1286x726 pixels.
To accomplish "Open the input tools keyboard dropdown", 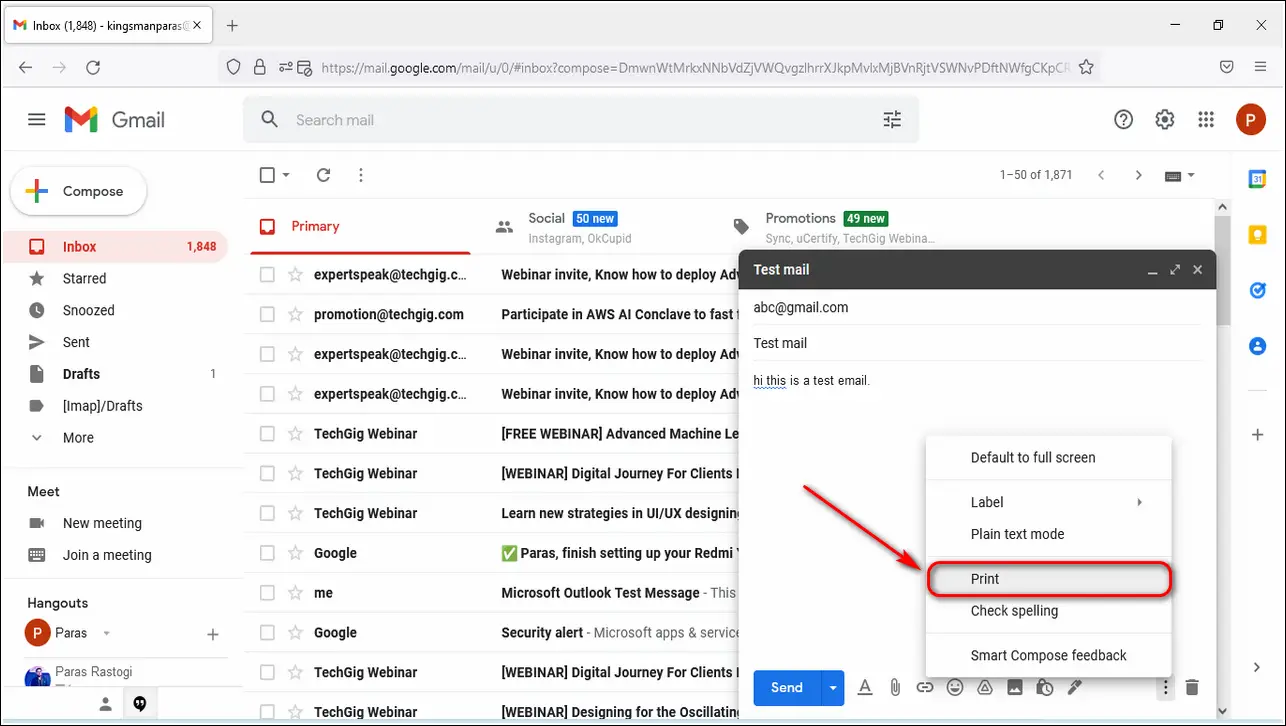I will click(1180, 175).
